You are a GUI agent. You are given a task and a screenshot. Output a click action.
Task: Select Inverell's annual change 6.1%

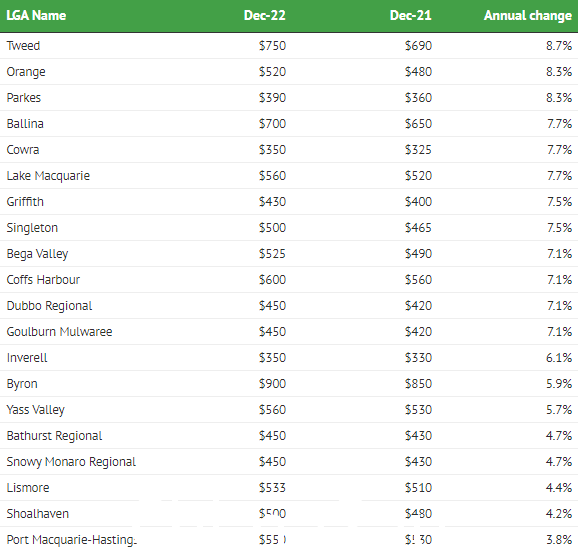559,358
